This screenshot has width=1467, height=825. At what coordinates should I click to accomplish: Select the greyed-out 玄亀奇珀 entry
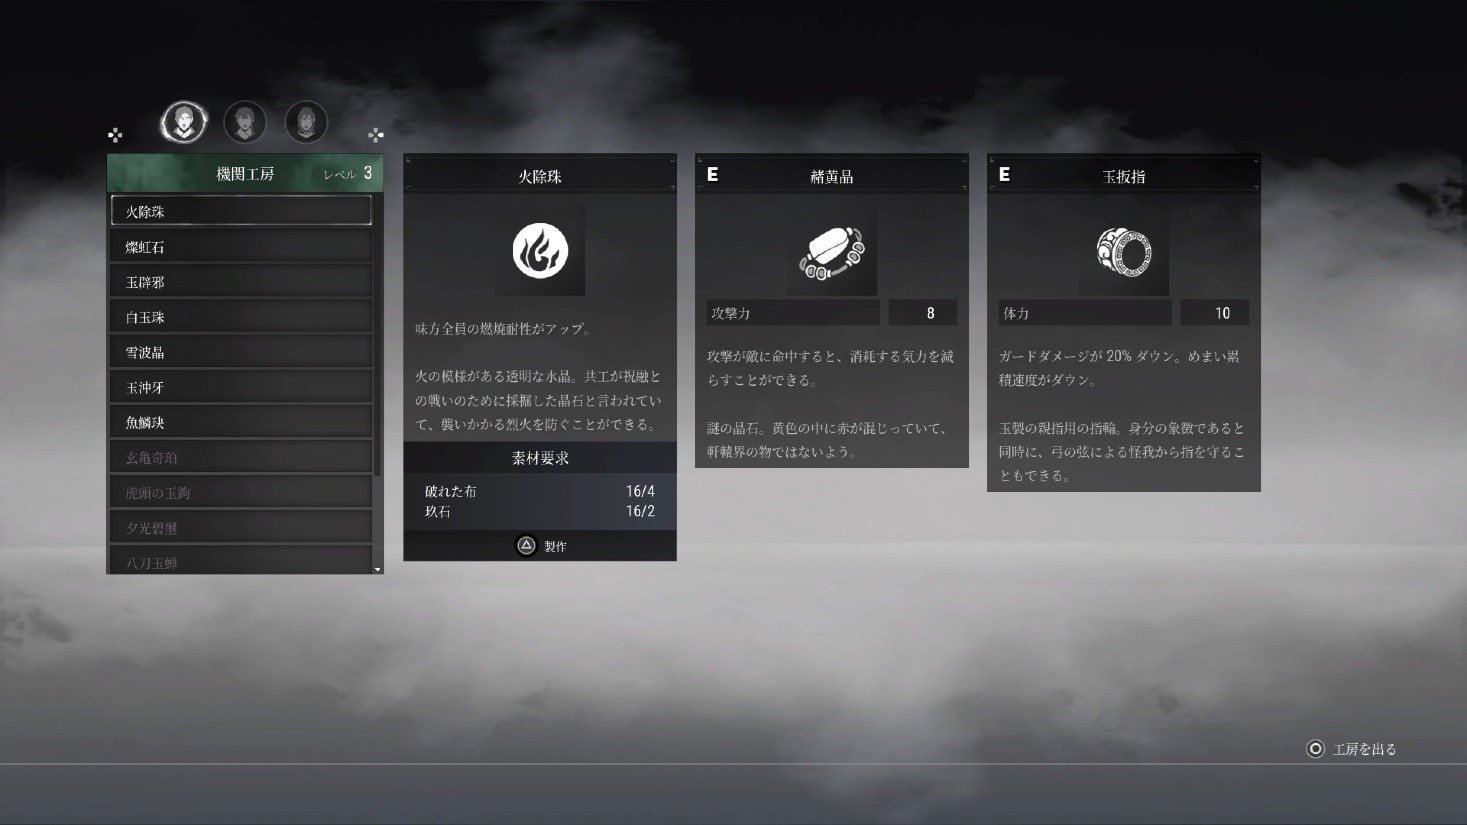[x=241, y=457]
